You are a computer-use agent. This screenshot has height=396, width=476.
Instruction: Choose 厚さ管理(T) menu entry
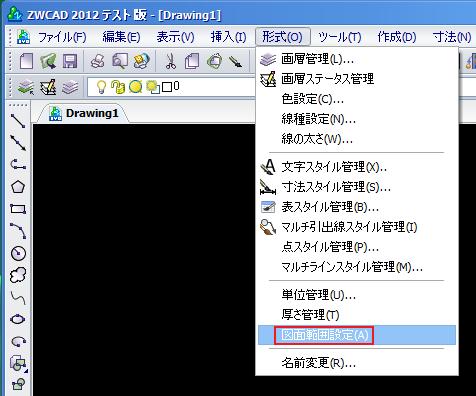pyautogui.click(x=357, y=315)
